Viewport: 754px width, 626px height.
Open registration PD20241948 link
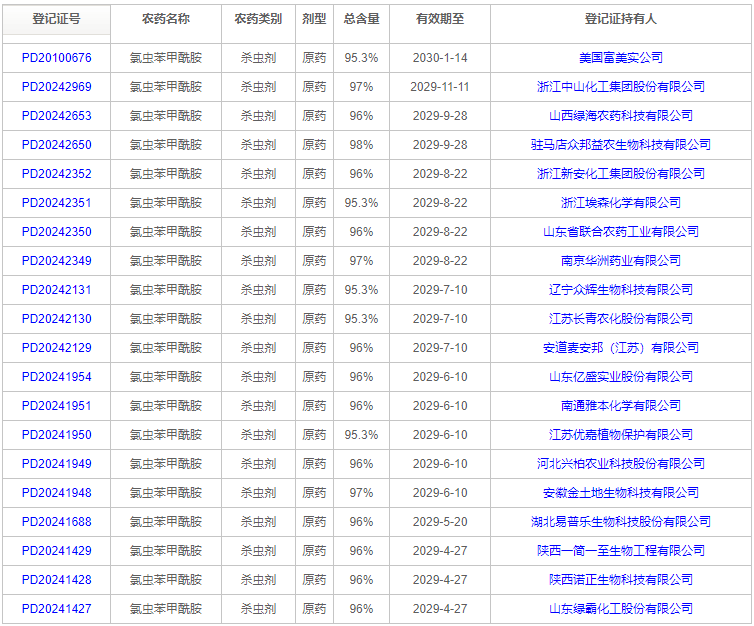pyautogui.click(x=57, y=493)
